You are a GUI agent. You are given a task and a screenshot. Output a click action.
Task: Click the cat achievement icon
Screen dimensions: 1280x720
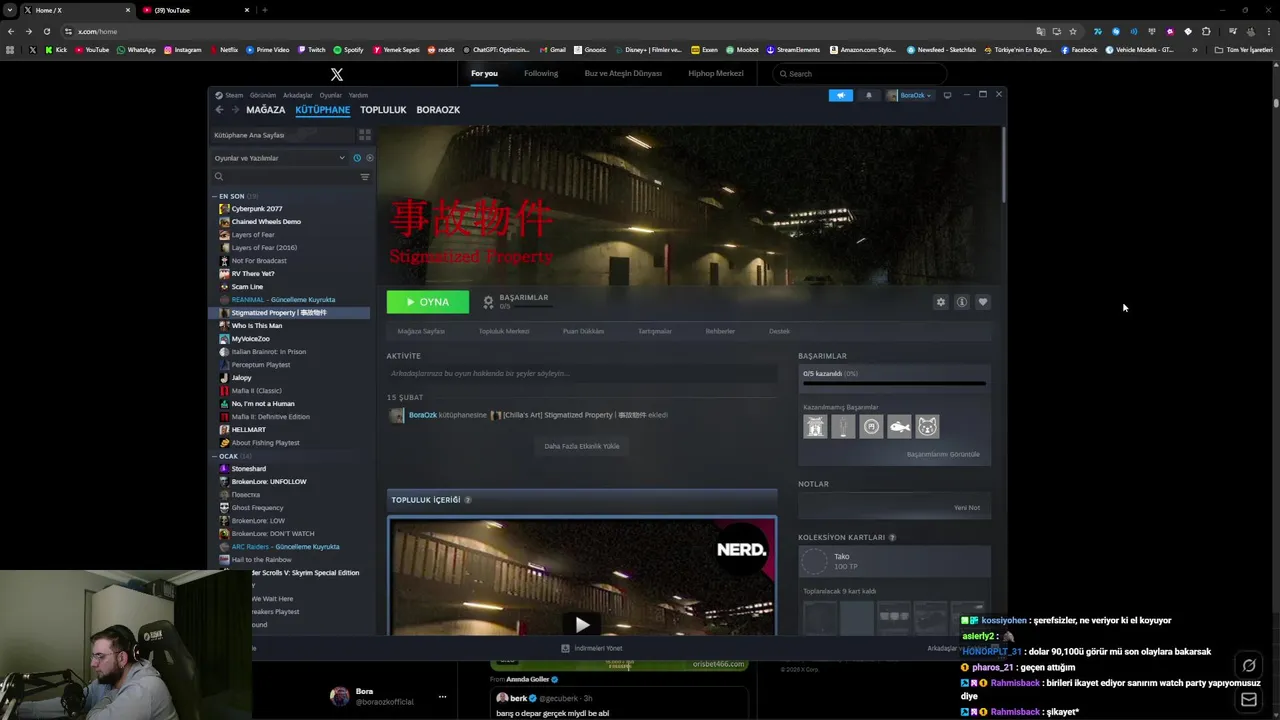tap(927, 427)
